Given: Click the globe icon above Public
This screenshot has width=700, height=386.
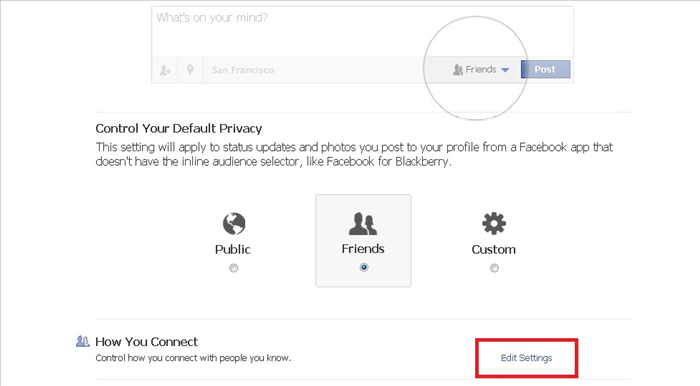Looking at the screenshot, I should pos(234,224).
